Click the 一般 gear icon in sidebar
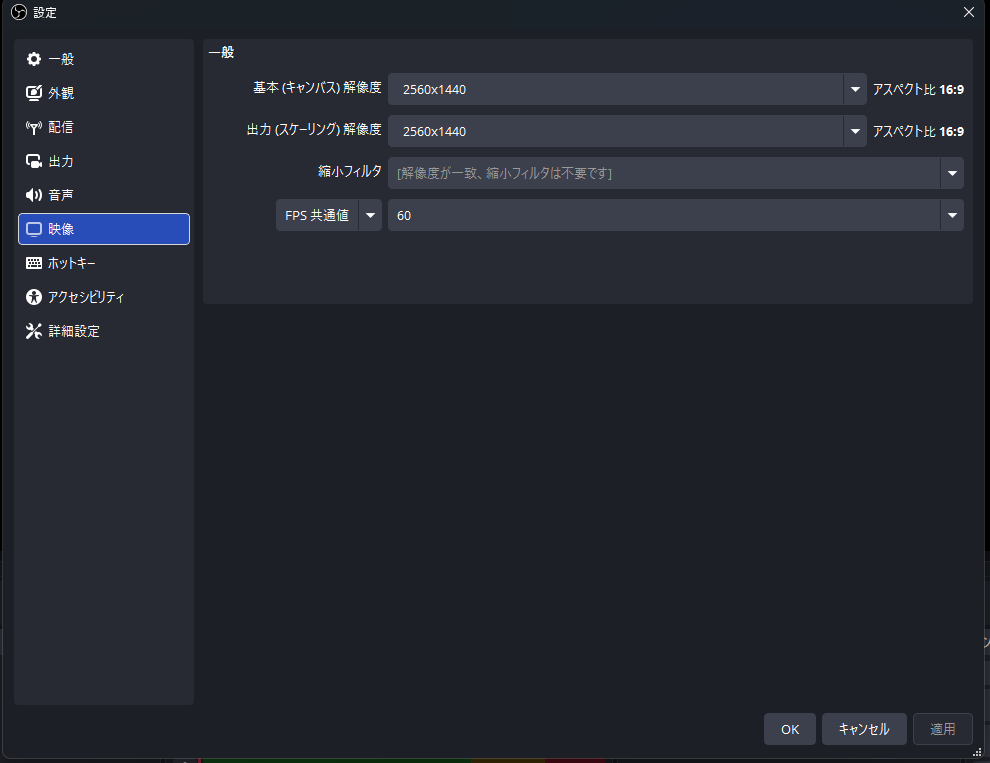This screenshot has height=763, width=990. click(36, 59)
